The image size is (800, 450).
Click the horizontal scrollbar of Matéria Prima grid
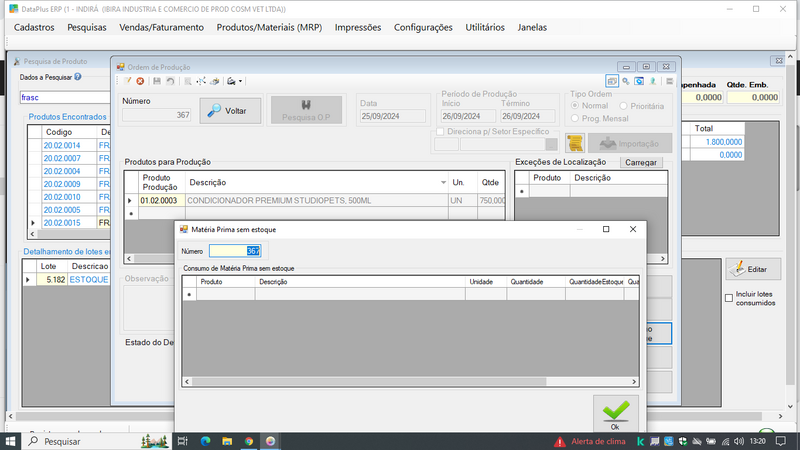(x=369, y=382)
